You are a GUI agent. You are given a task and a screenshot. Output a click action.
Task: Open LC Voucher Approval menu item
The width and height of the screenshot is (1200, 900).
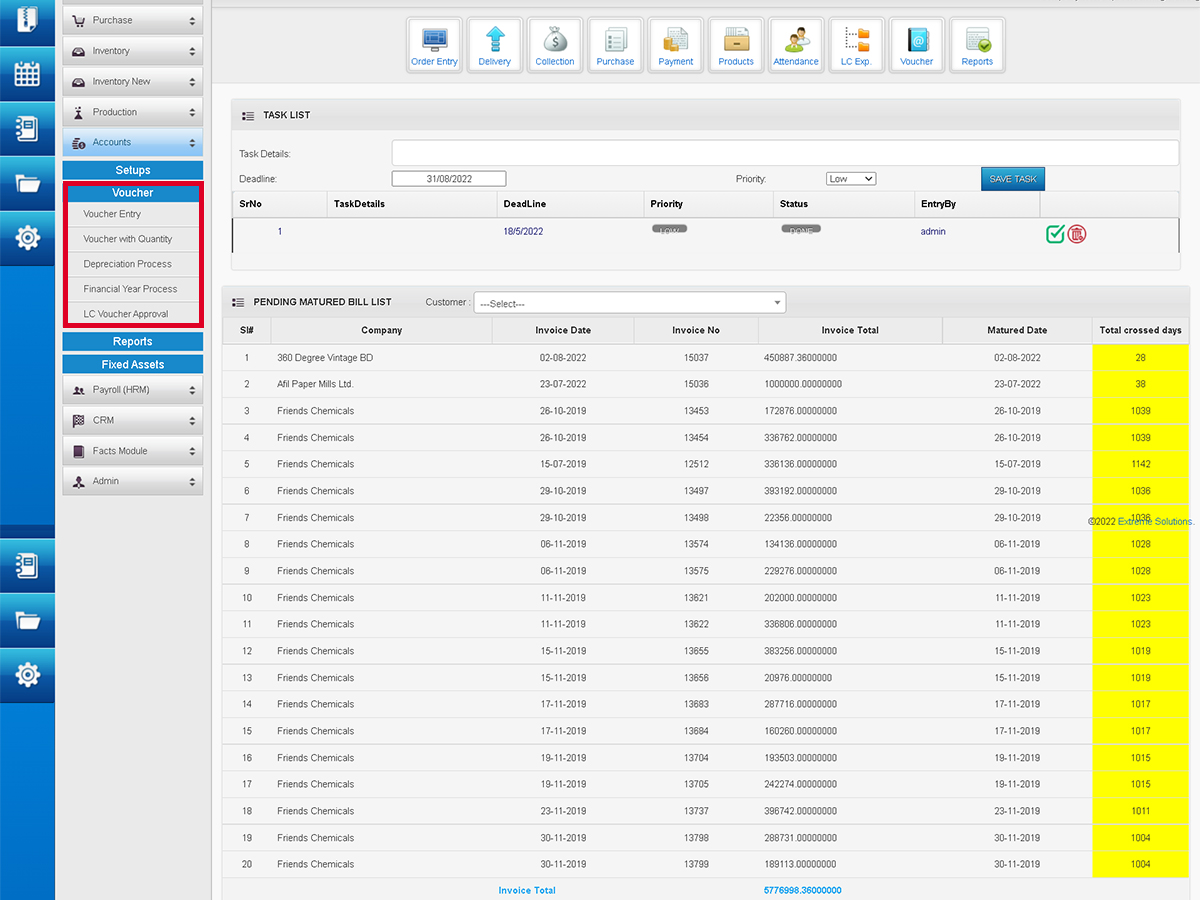(126, 314)
